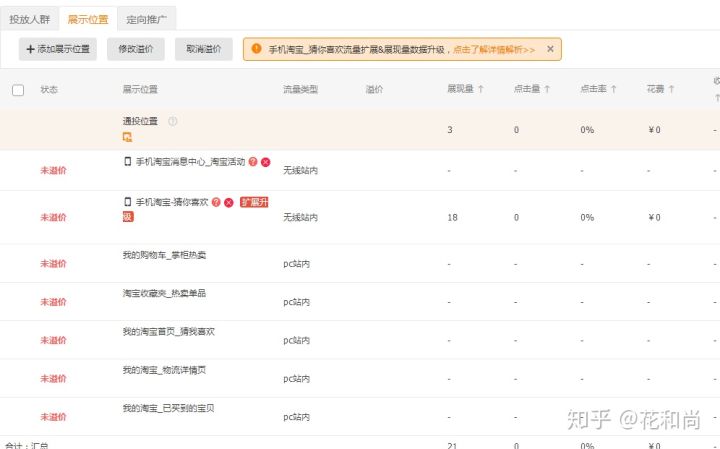Switch to the 投放人群 tab

(x=30, y=19)
